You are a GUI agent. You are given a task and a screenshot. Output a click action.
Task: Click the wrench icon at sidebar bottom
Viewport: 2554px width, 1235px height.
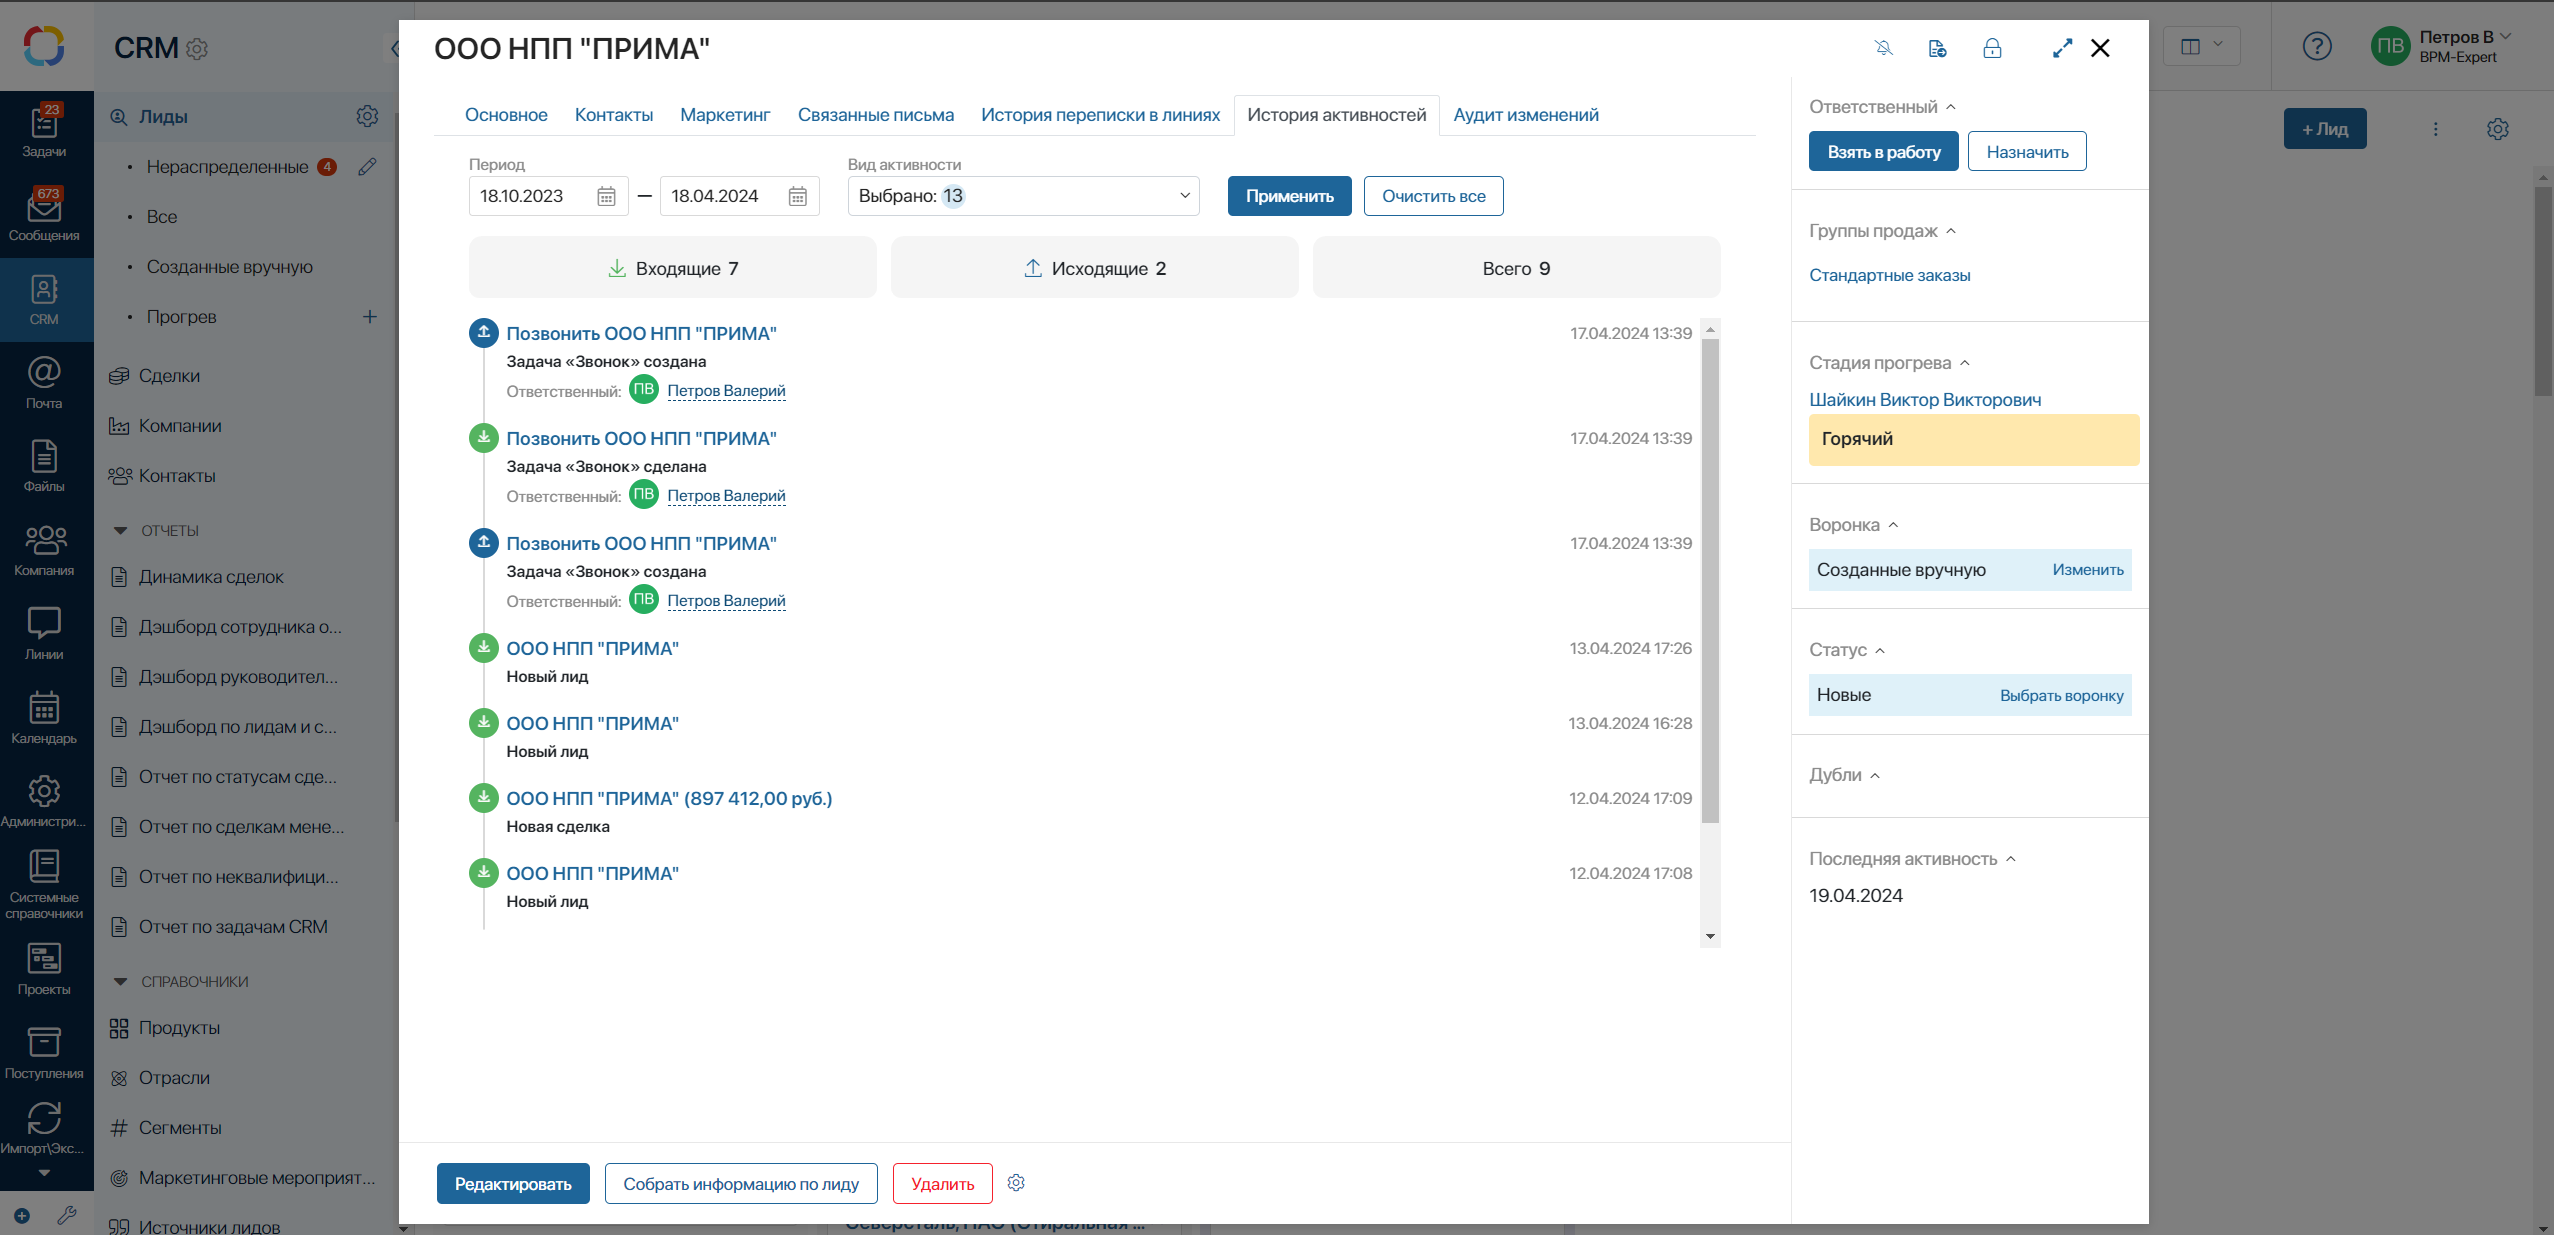tap(67, 1215)
